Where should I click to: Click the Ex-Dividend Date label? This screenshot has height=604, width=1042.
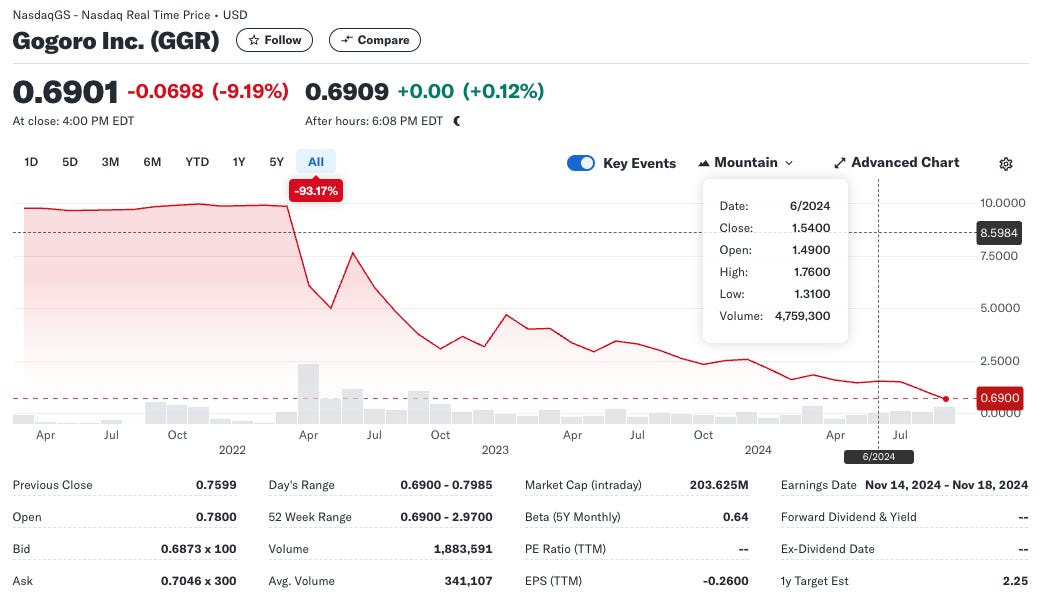[x=828, y=549]
